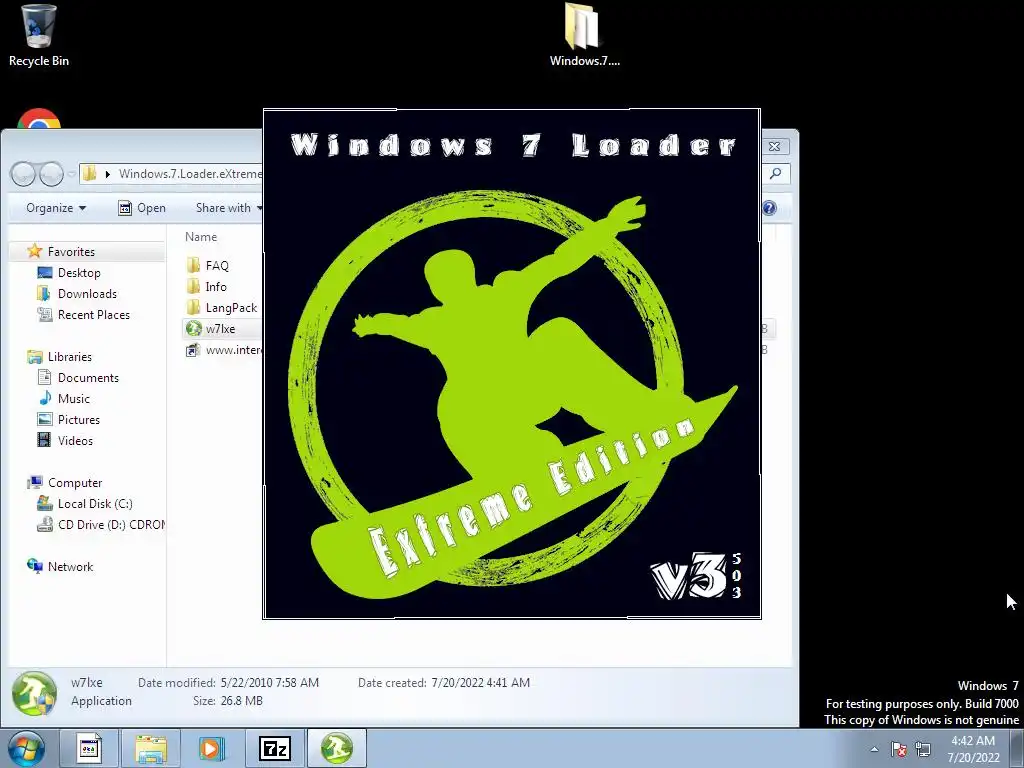The width and height of the screenshot is (1024, 768).
Task: Click the w7lxe icon in the details pane
Action: [x=34, y=693]
